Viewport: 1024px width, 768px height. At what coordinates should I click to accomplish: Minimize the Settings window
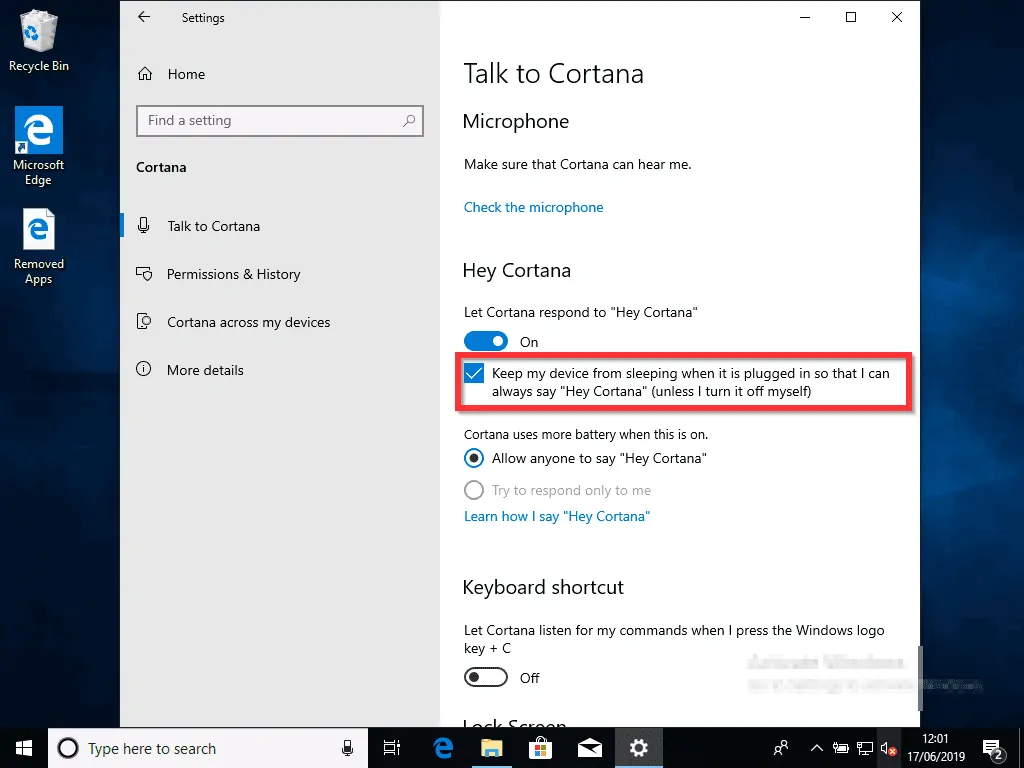pos(805,18)
